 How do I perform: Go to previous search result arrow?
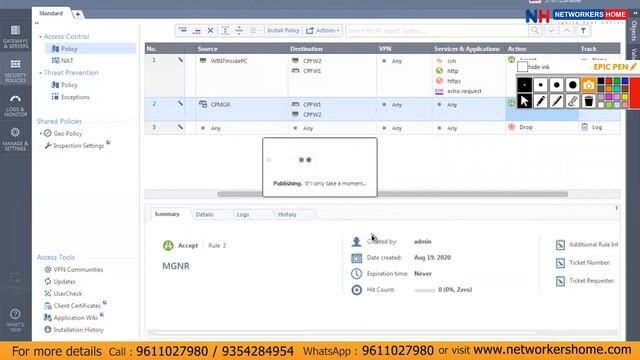pos(567,31)
